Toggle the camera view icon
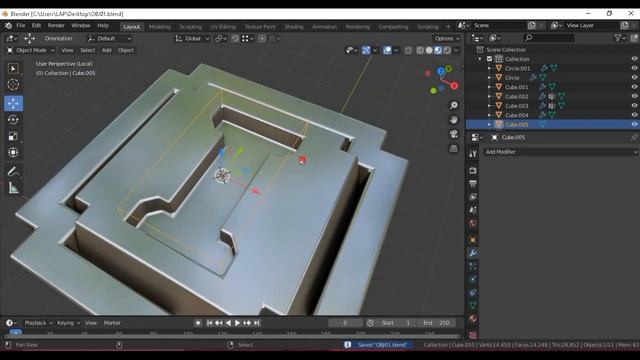 point(453,134)
